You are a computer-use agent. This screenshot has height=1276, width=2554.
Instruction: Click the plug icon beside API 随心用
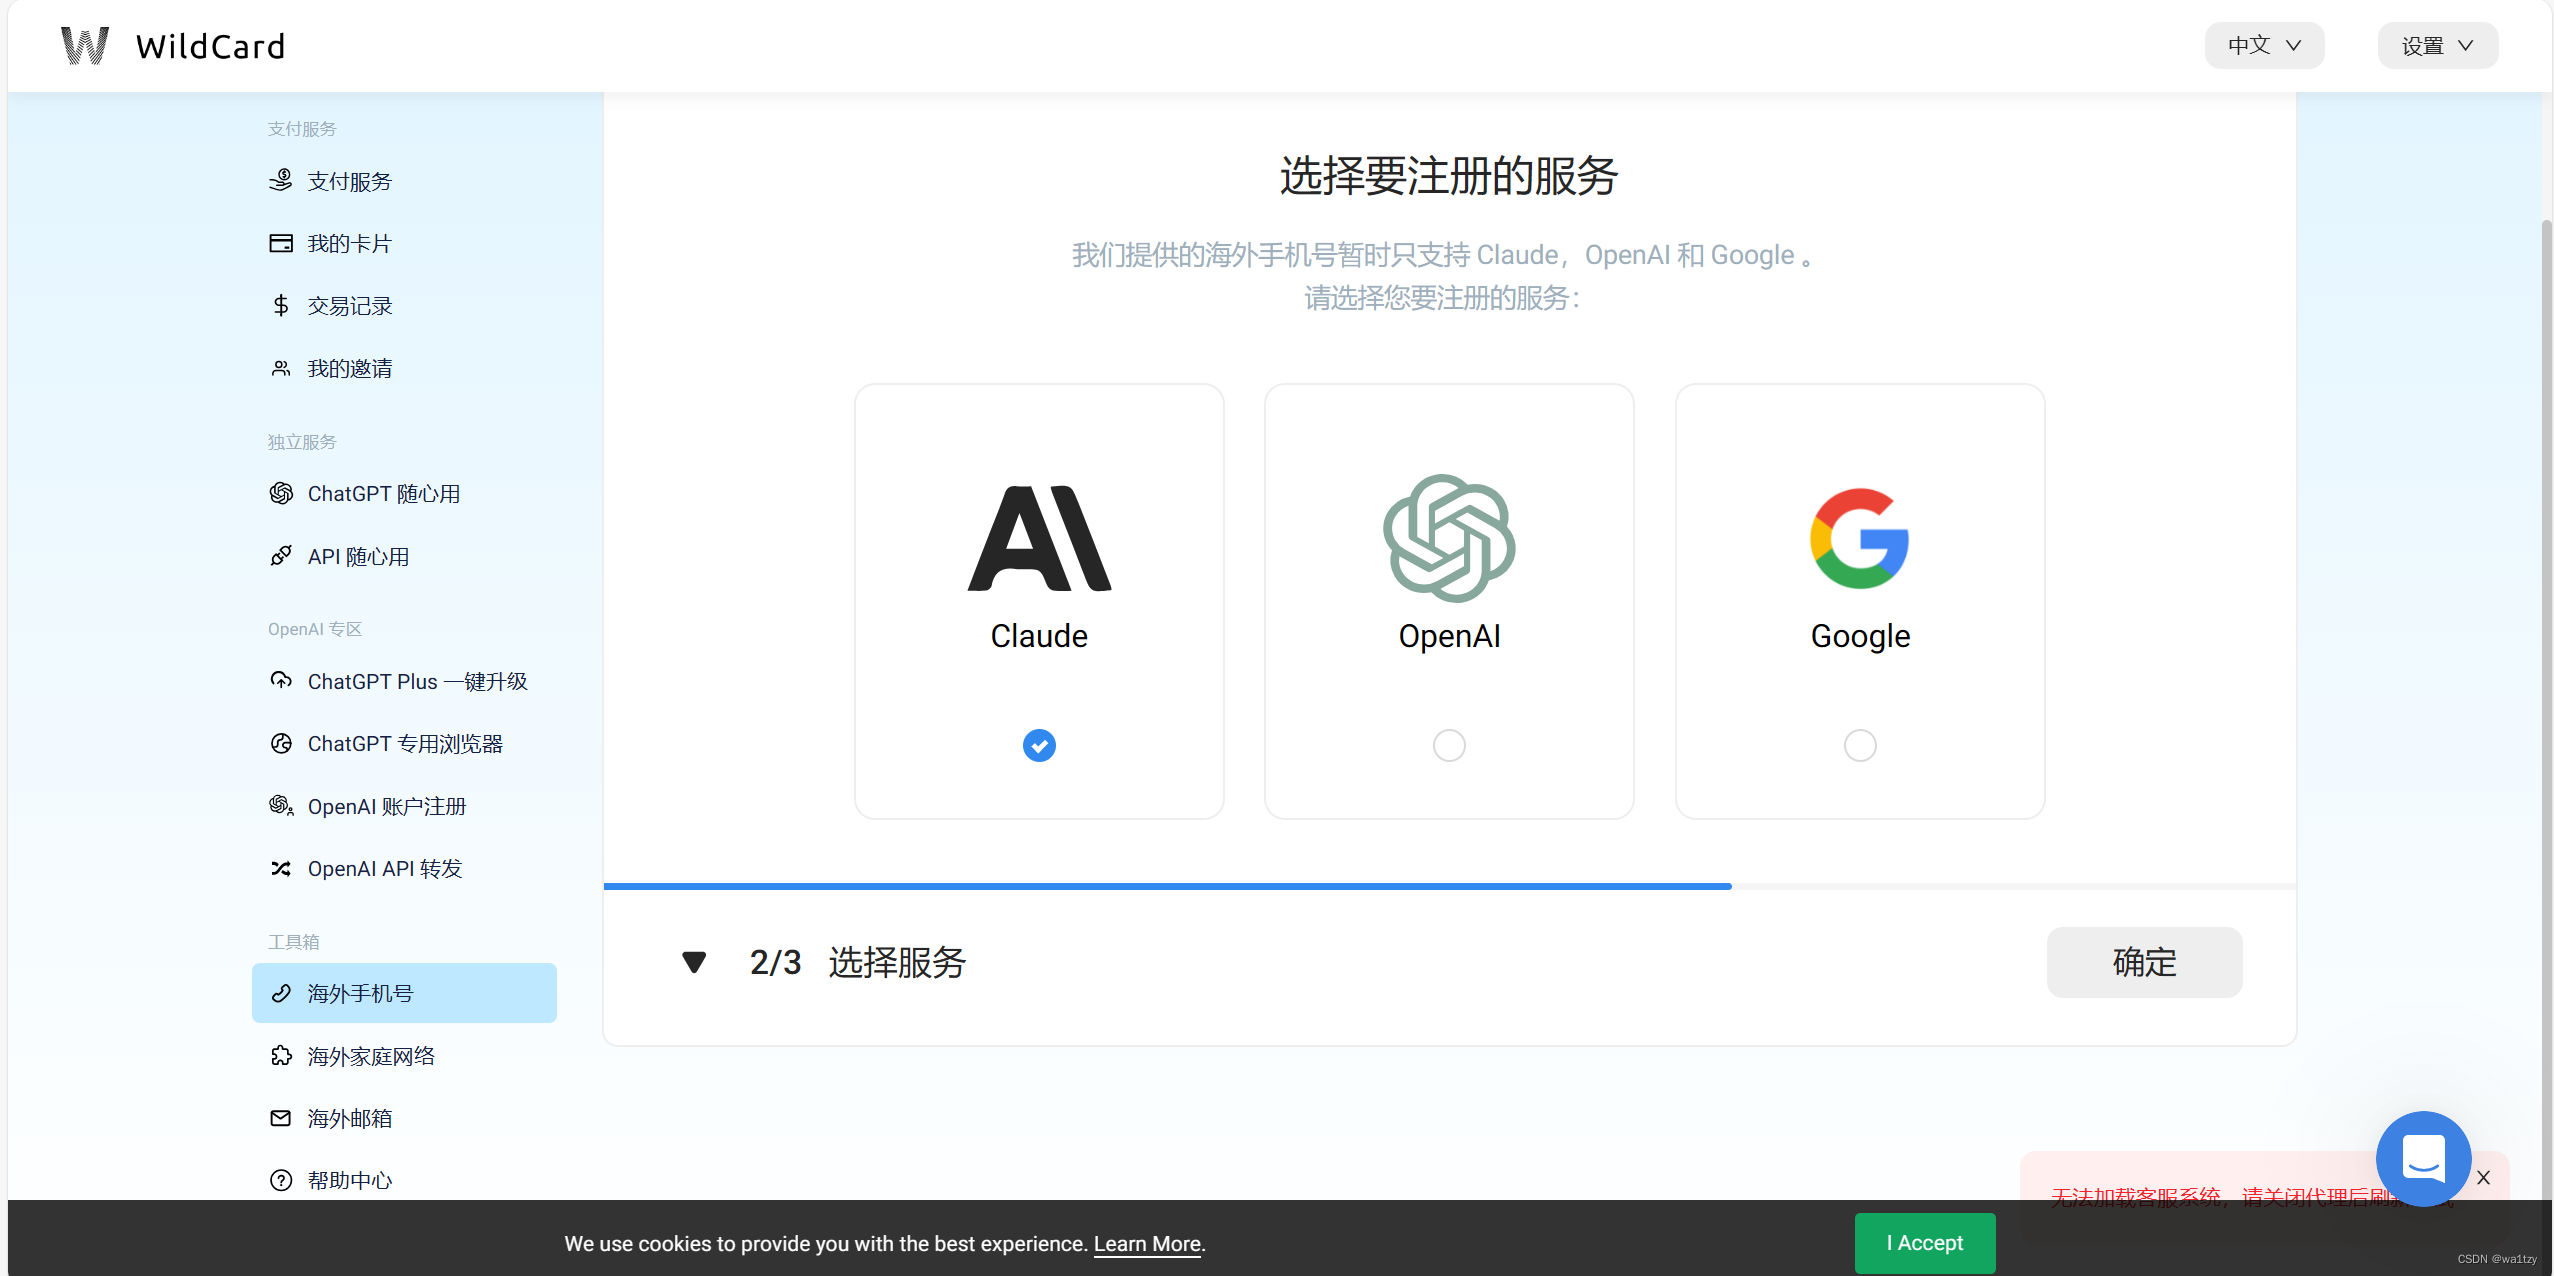[281, 556]
